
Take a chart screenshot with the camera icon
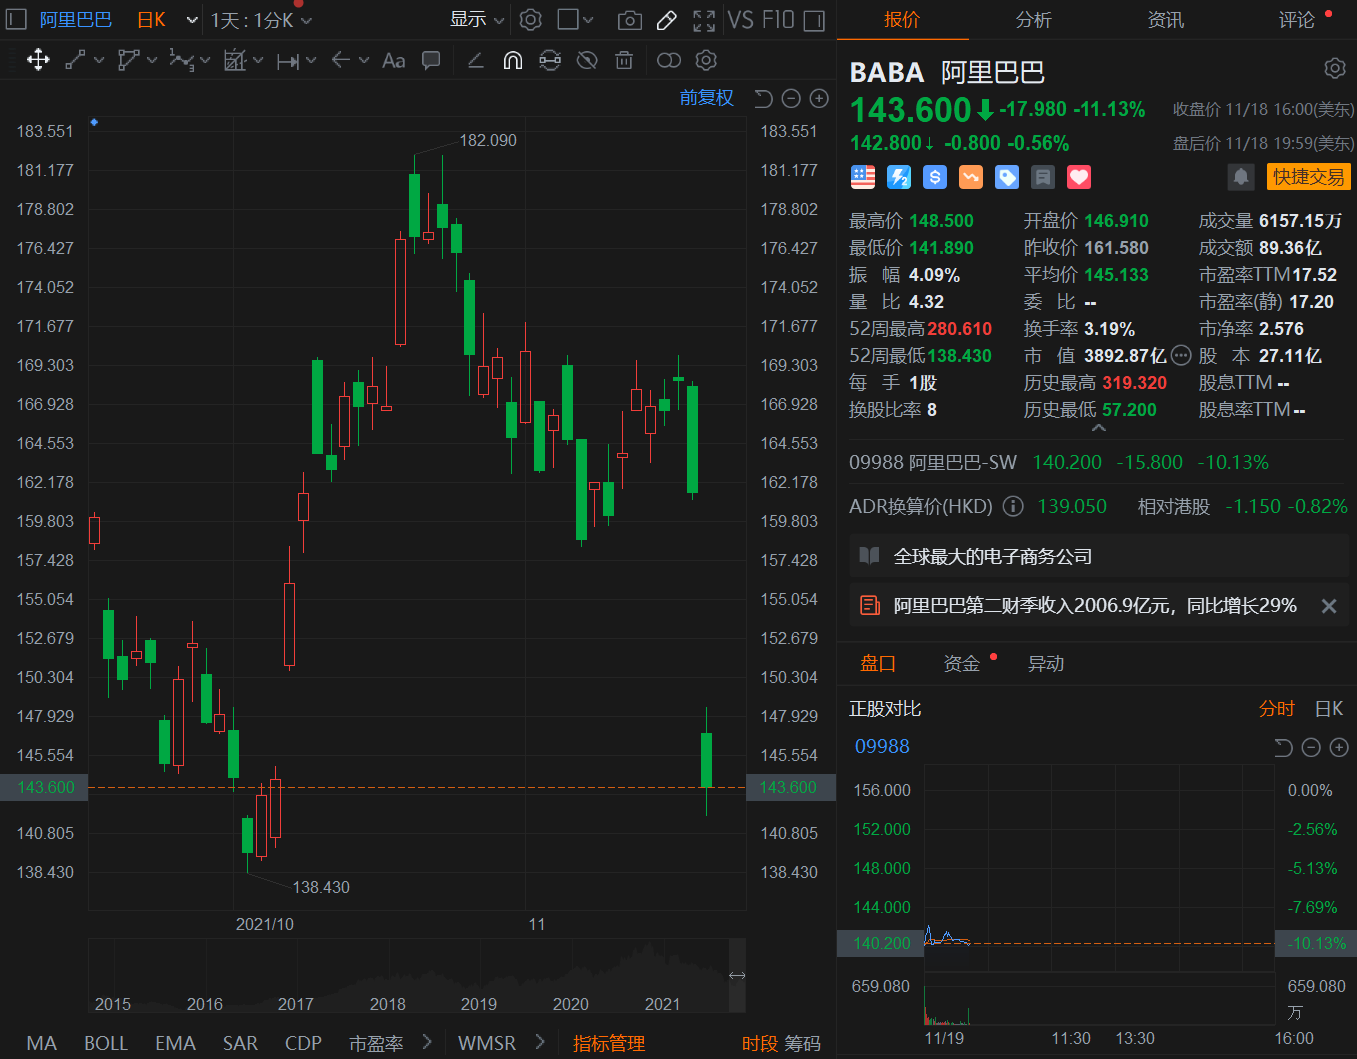tap(630, 20)
